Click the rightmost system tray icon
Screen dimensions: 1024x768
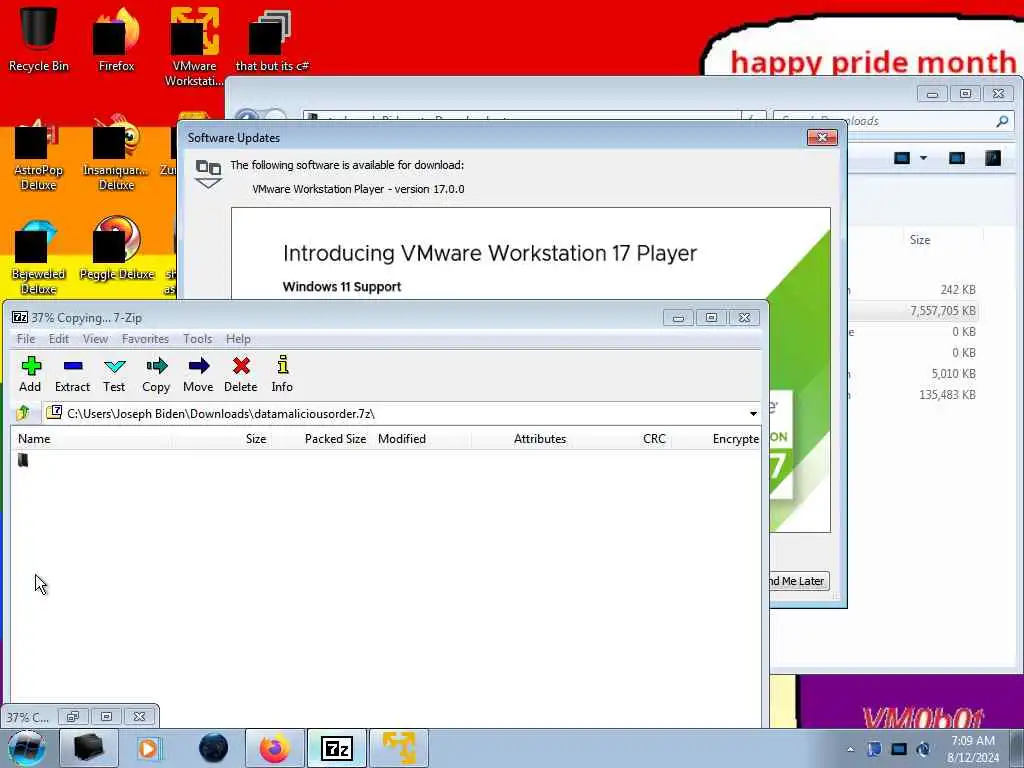923,749
